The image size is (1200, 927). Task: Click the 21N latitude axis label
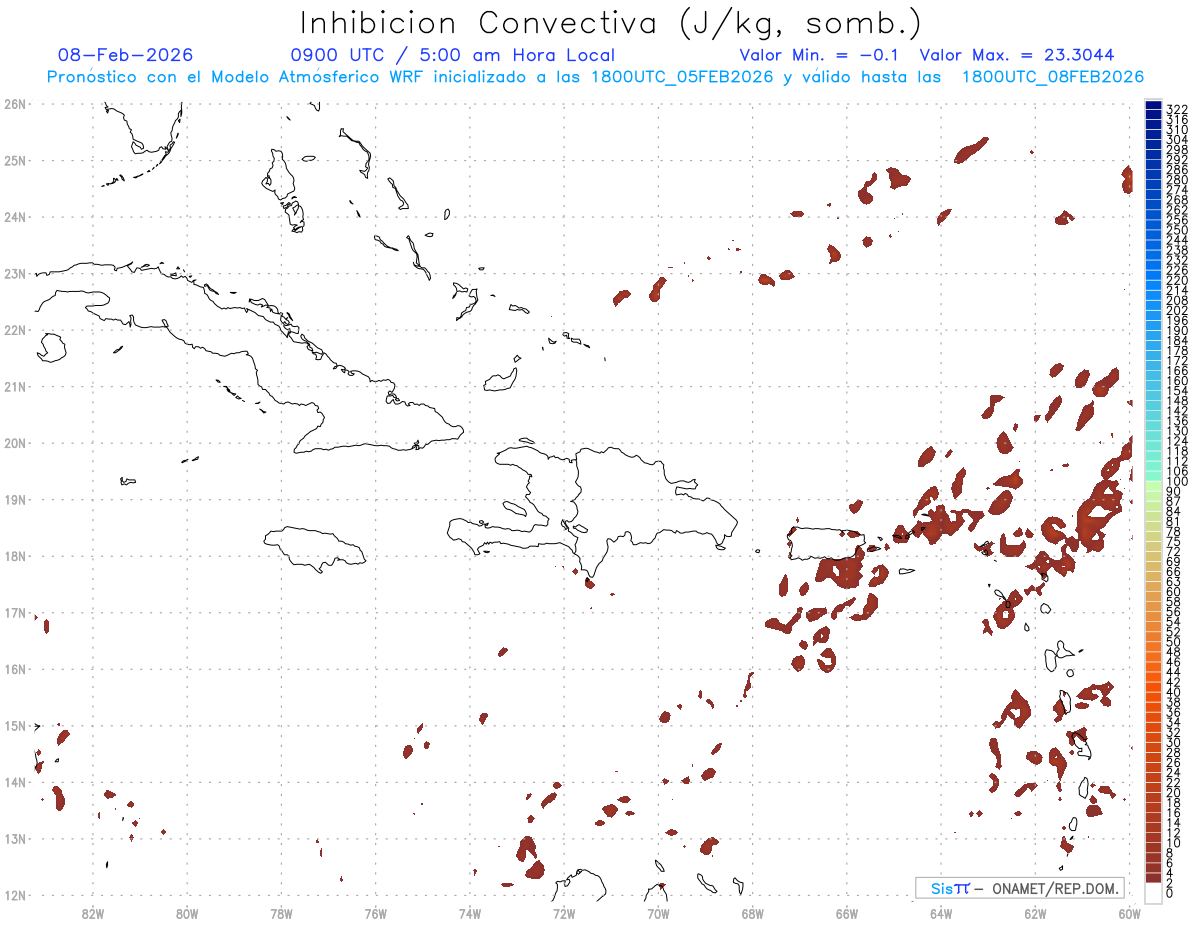point(15,386)
